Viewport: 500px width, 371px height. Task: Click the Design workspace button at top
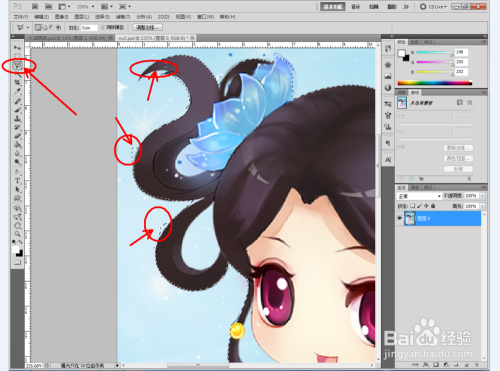coord(355,6)
